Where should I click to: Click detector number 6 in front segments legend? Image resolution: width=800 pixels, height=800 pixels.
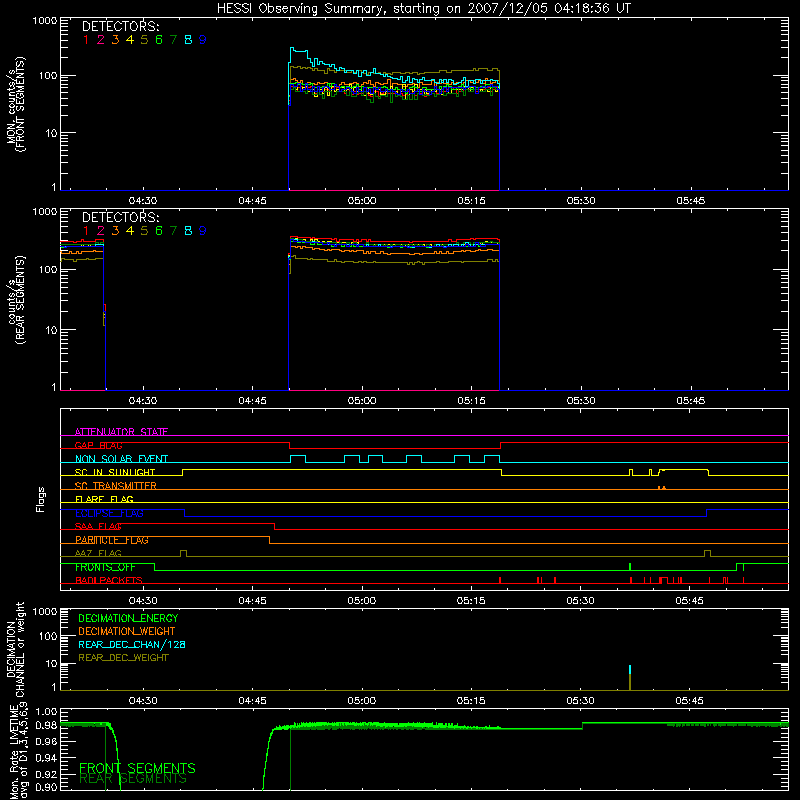[159, 40]
